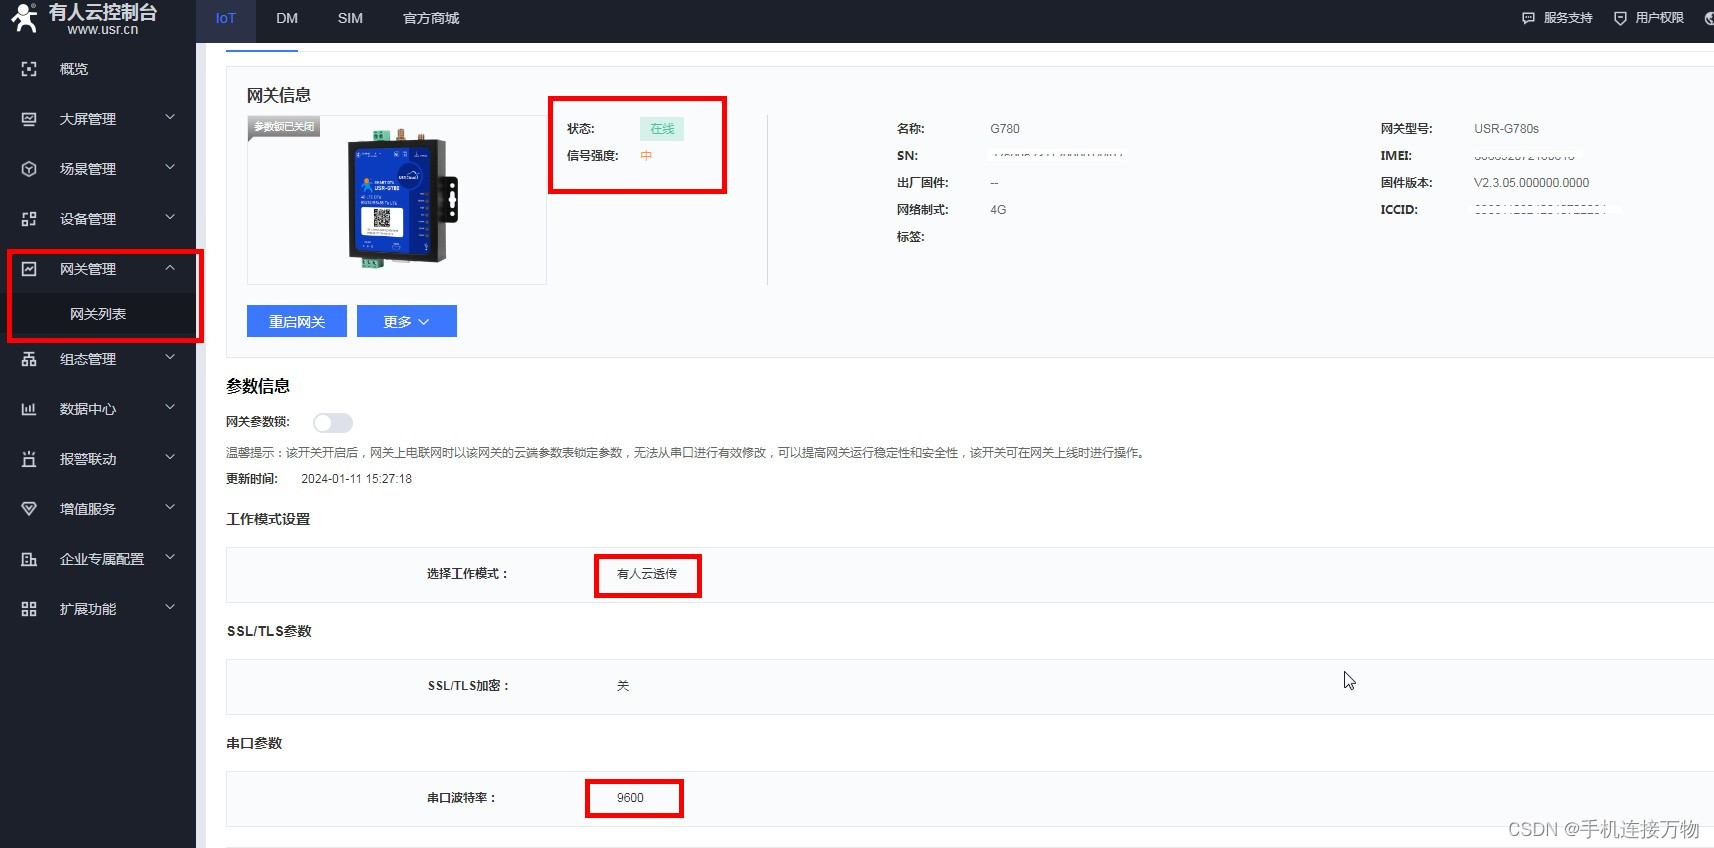Screen dimensions: 1714x848
Task: Click the 用户权限 shield icon
Action: tap(1620, 18)
